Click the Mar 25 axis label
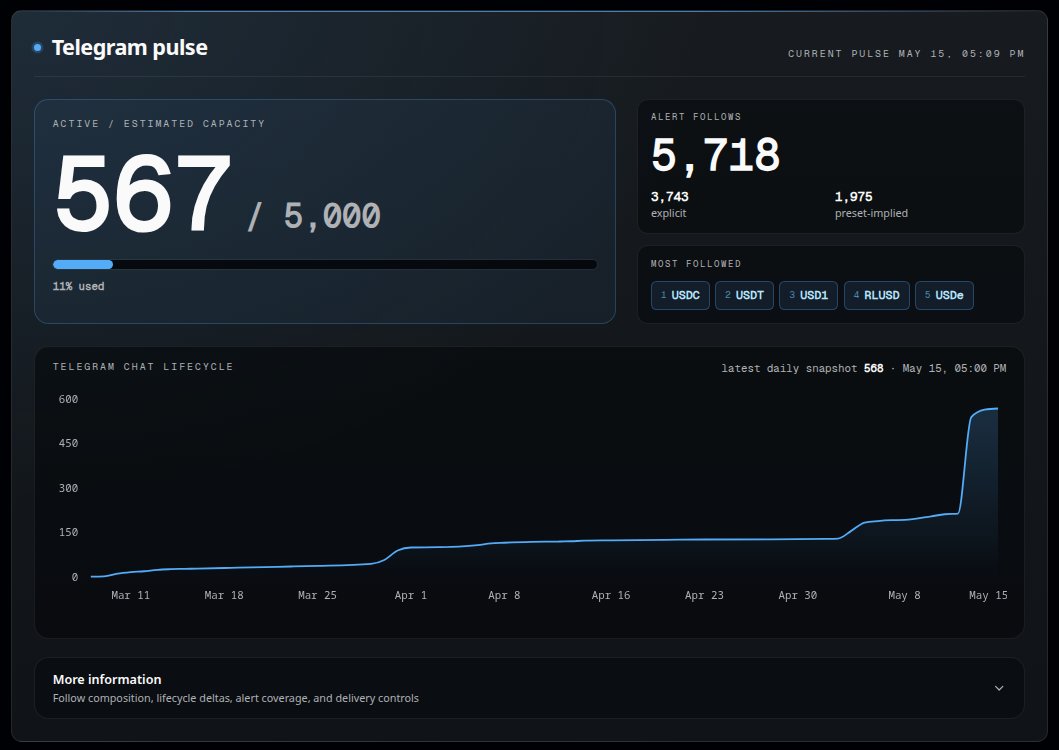1059x750 pixels. point(317,595)
